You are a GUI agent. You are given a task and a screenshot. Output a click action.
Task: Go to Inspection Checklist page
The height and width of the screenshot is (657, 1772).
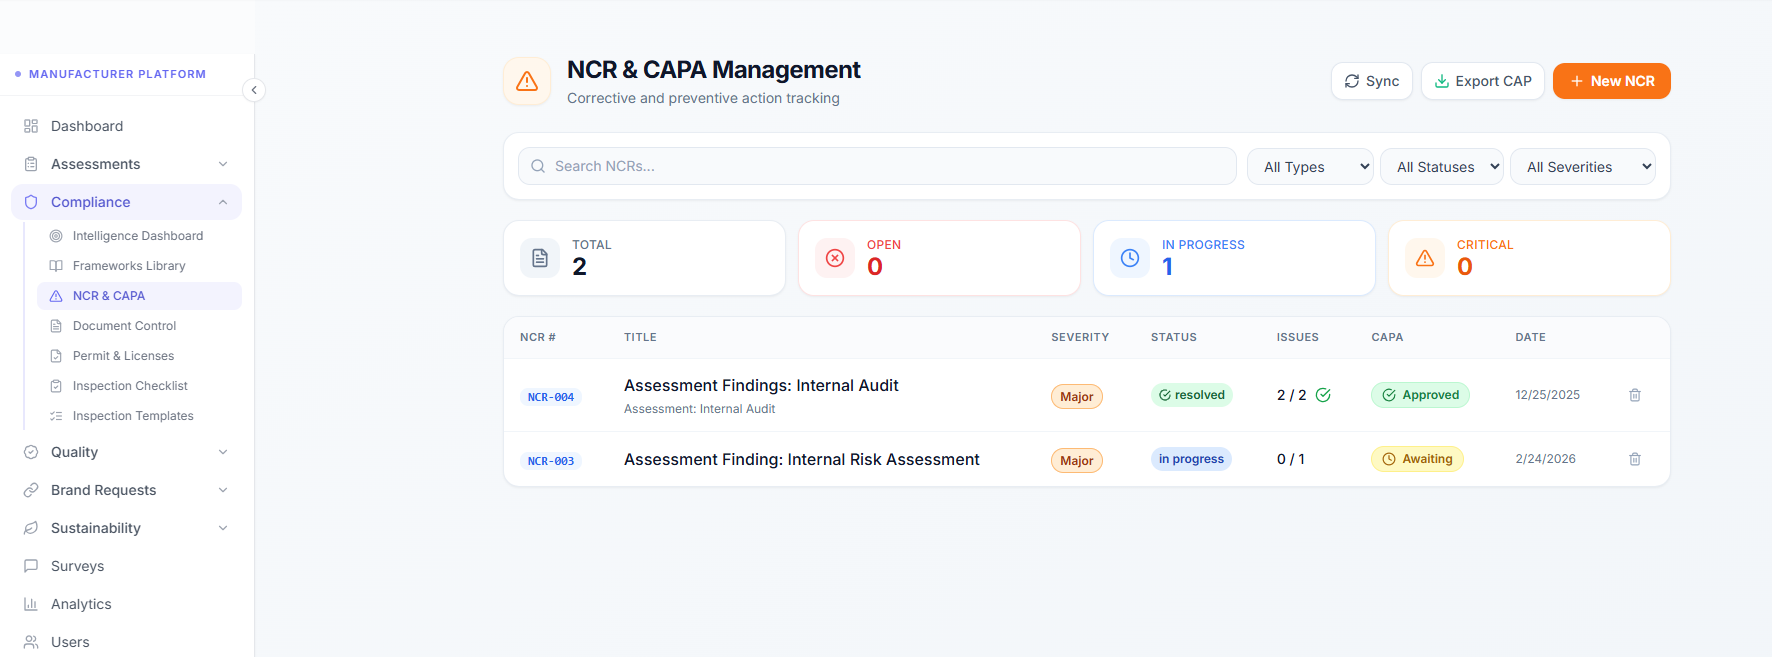tap(130, 386)
